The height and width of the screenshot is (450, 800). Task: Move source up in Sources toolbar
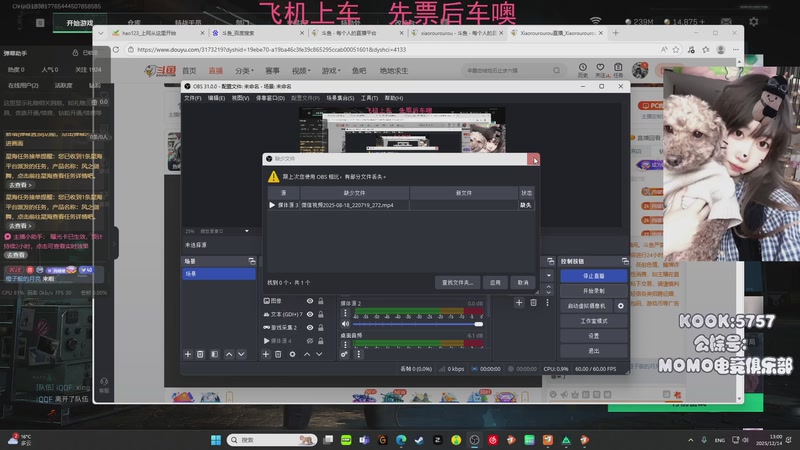click(x=307, y=354)
